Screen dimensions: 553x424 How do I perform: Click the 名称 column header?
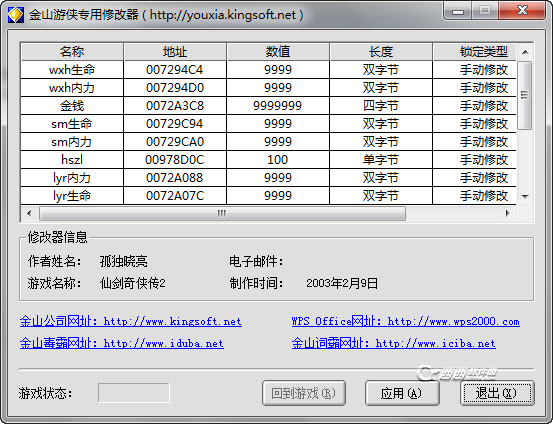coord(72,52)
